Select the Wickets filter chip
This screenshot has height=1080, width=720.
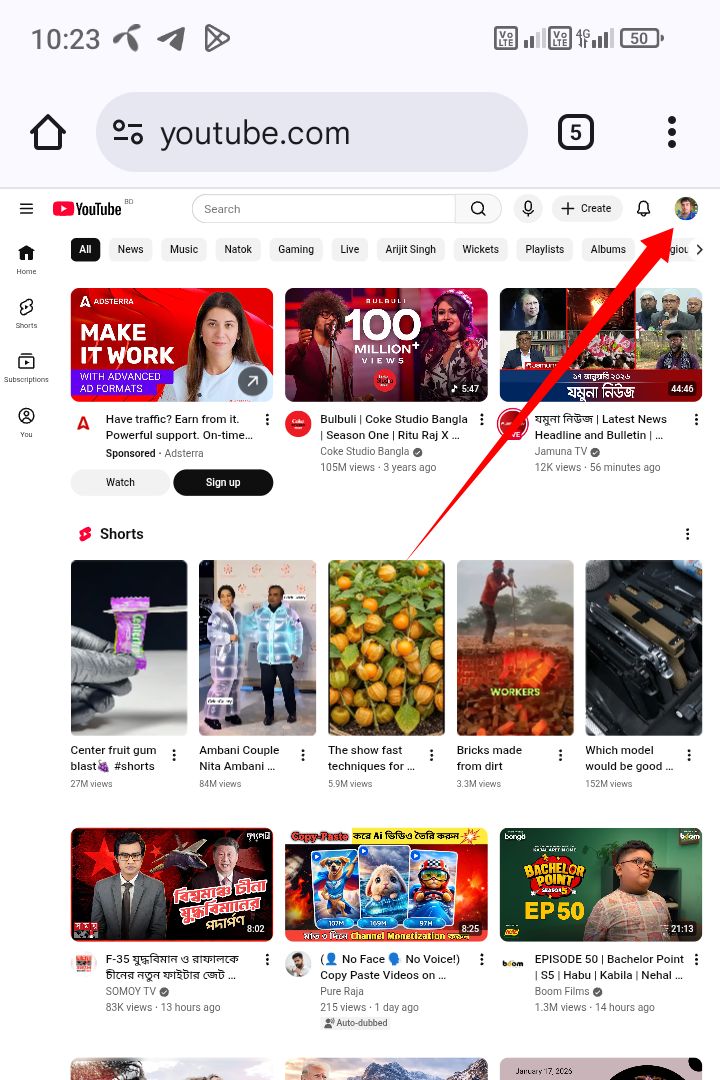coord(480,249)
